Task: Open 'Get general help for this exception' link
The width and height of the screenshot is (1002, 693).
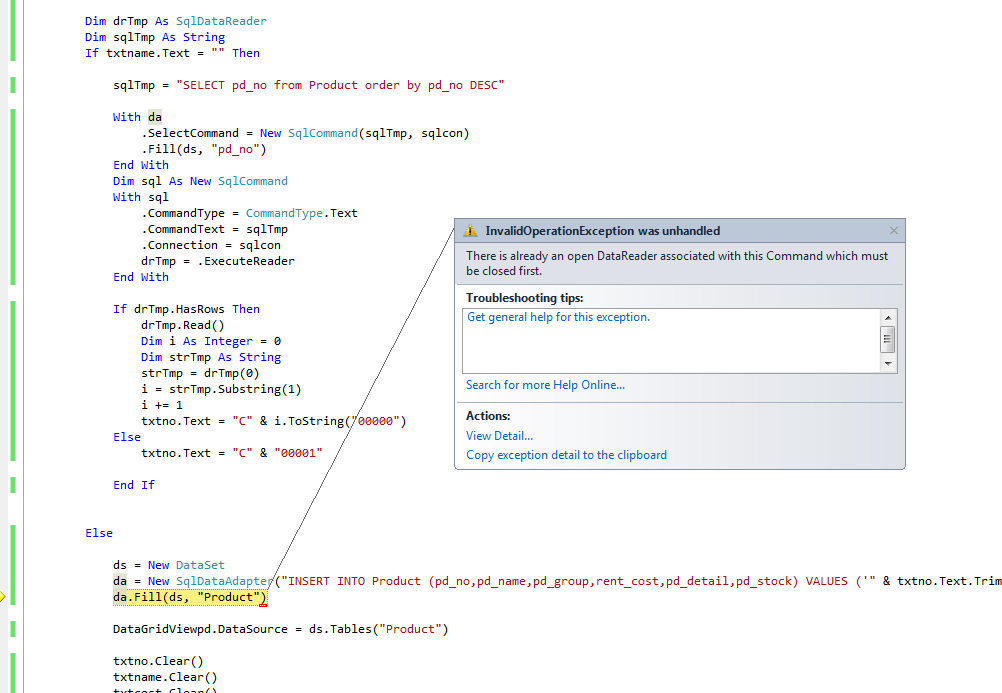Action: coord(558,317)
